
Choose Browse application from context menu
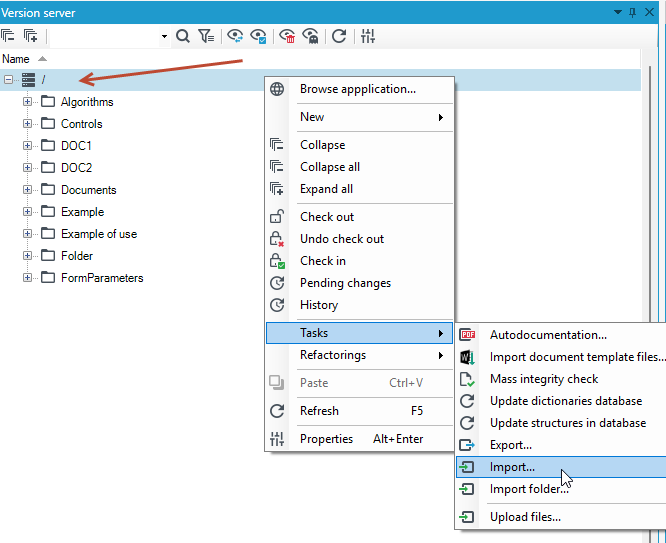click(x=359, y=89)
